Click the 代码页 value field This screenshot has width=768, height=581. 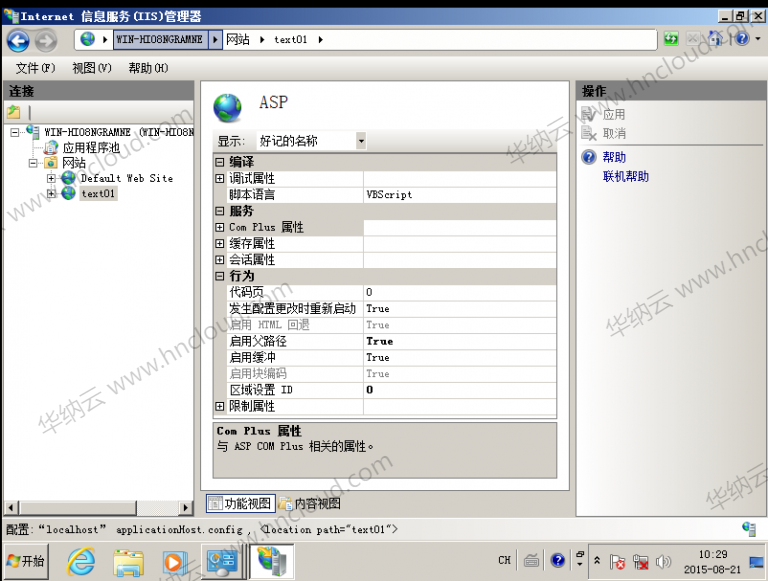click(459, 292)
